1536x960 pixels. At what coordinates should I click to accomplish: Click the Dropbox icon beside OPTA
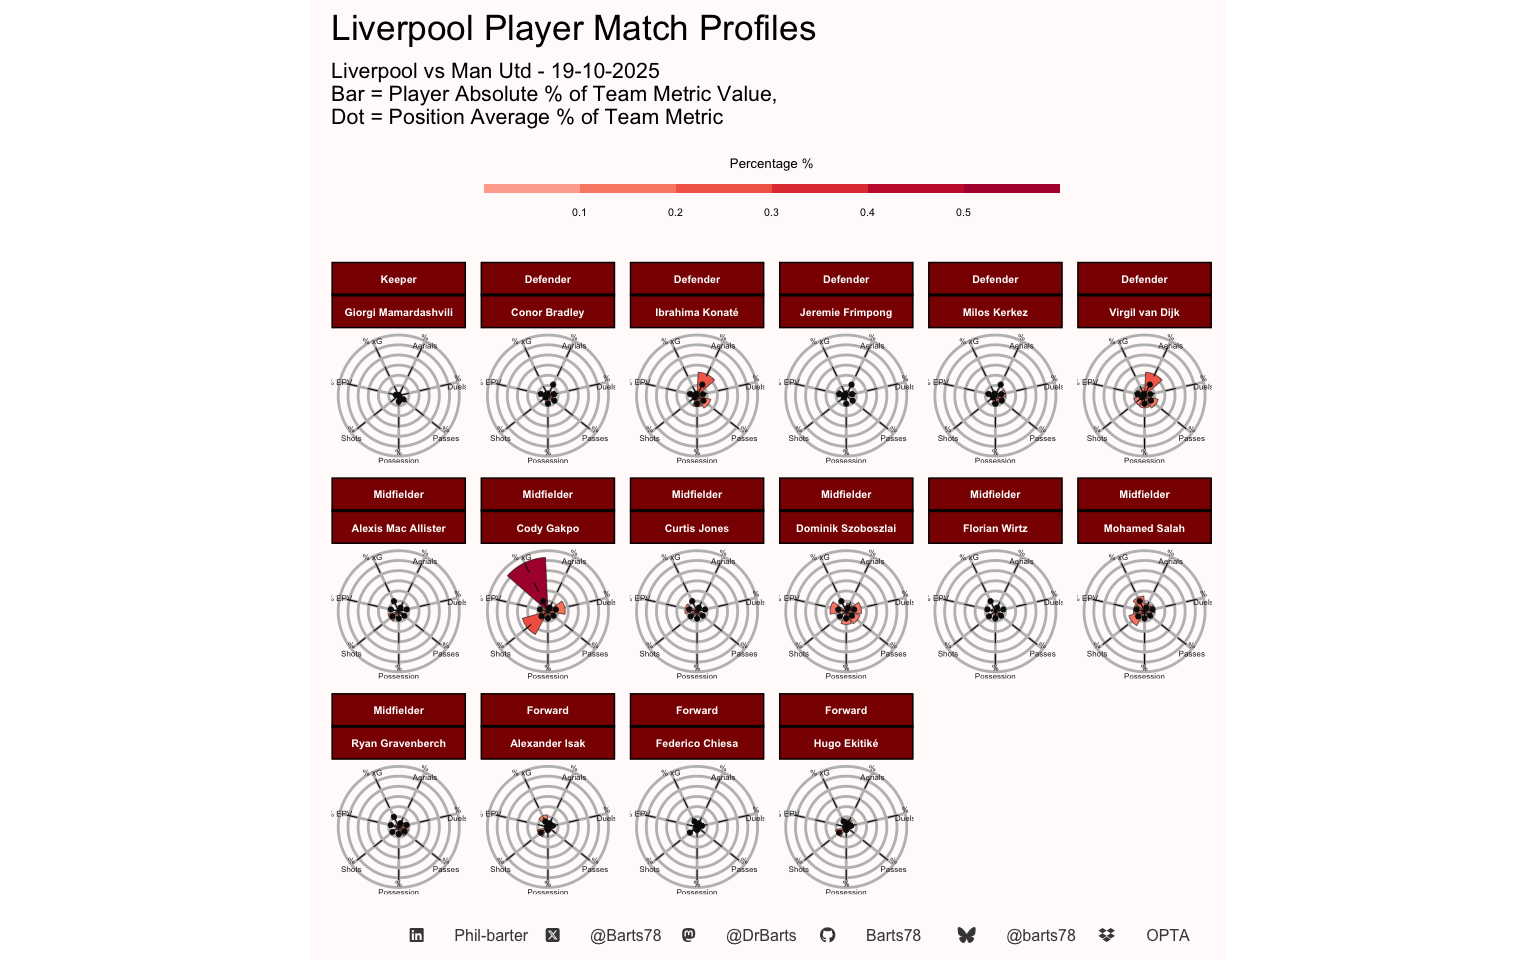click(1106, 935)
